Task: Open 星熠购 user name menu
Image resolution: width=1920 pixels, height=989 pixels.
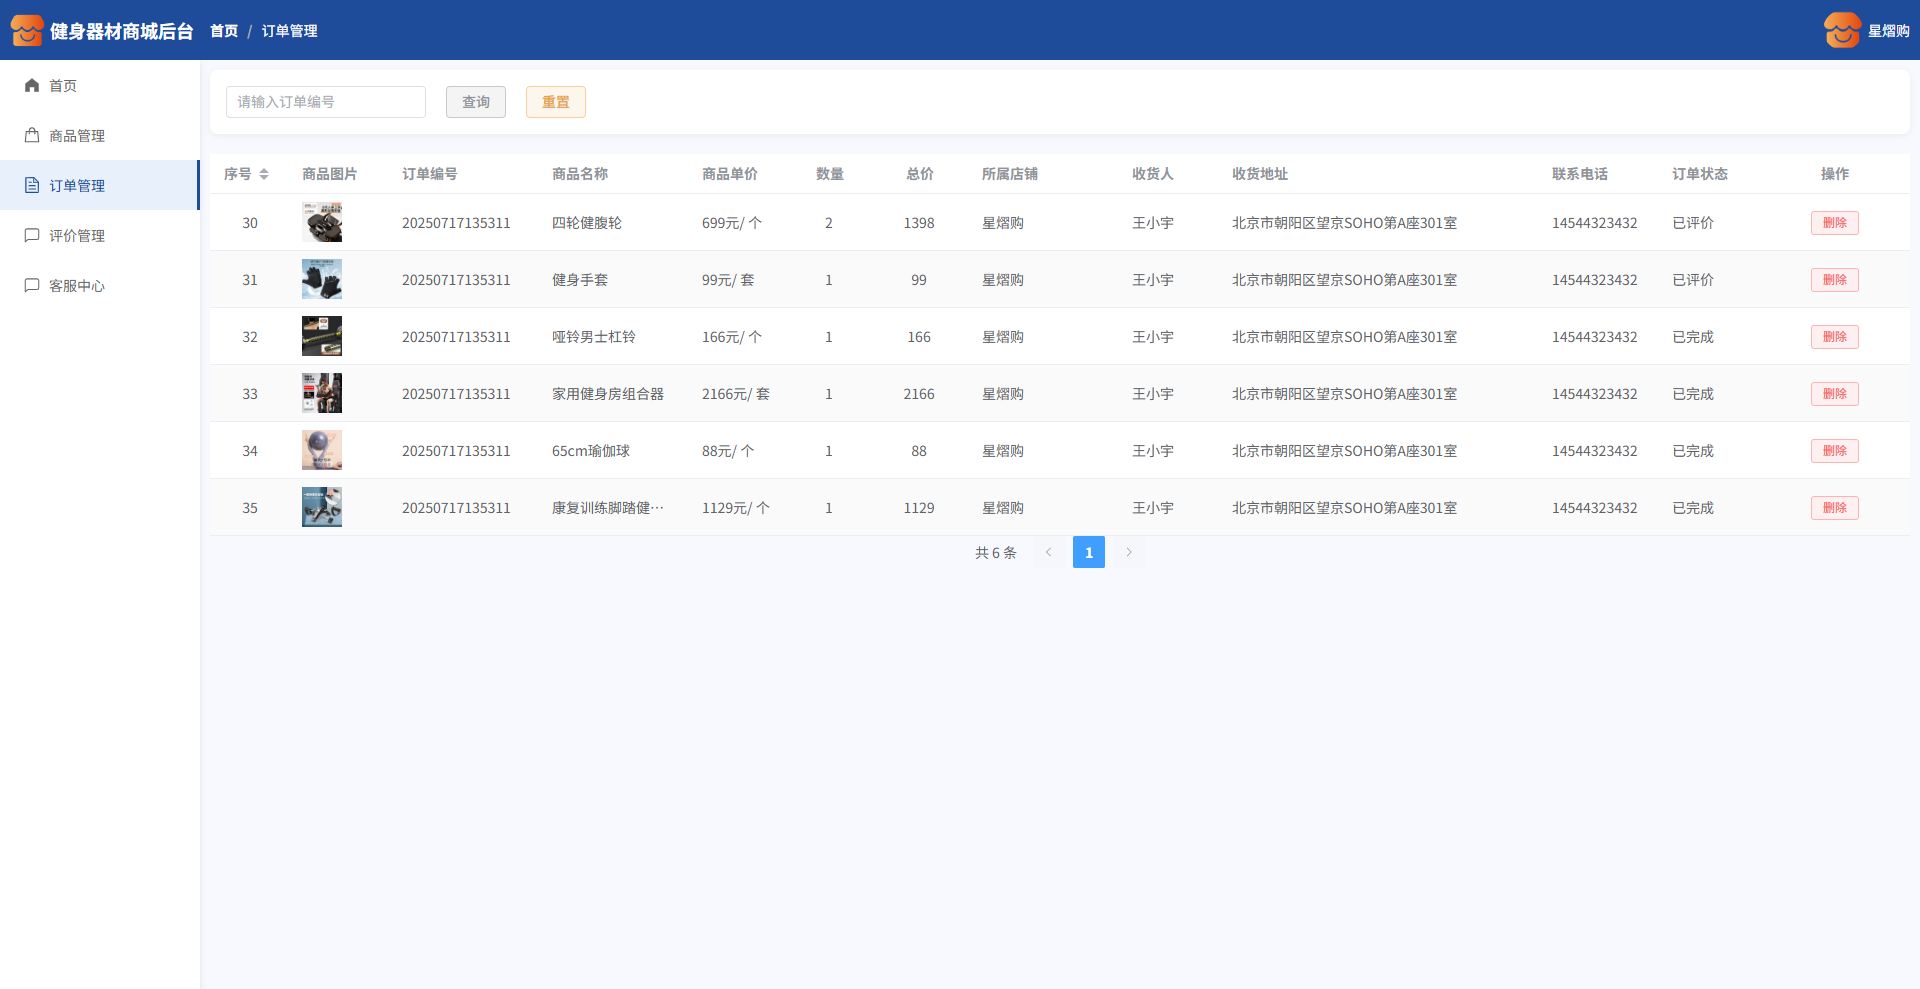Action: pyautogui.click(x=1888, y=31)
